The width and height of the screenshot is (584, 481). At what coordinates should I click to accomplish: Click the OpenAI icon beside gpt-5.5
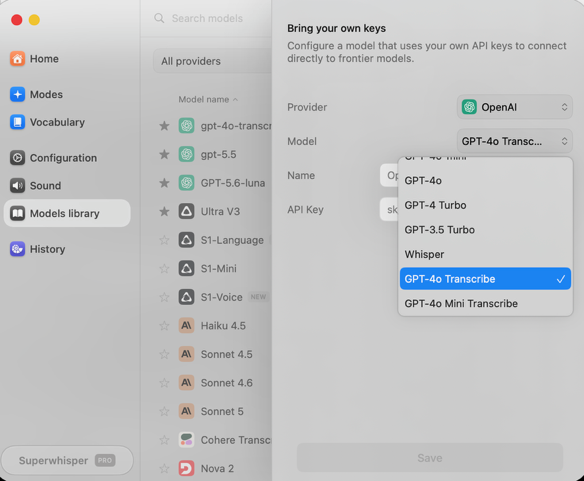coord(186,154)
